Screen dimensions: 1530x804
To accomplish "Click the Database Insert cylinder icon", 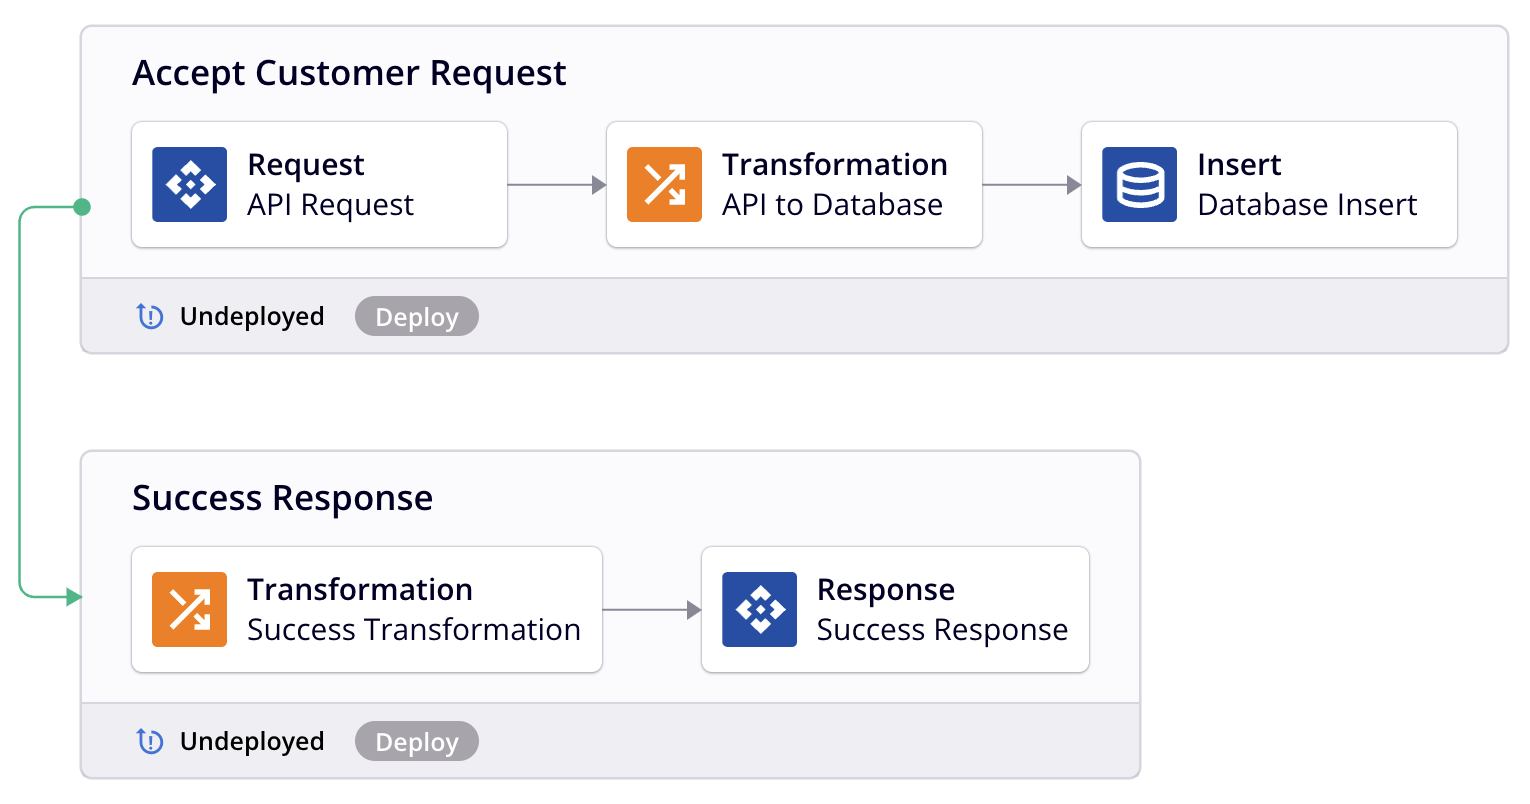I will coord(1139,185).
